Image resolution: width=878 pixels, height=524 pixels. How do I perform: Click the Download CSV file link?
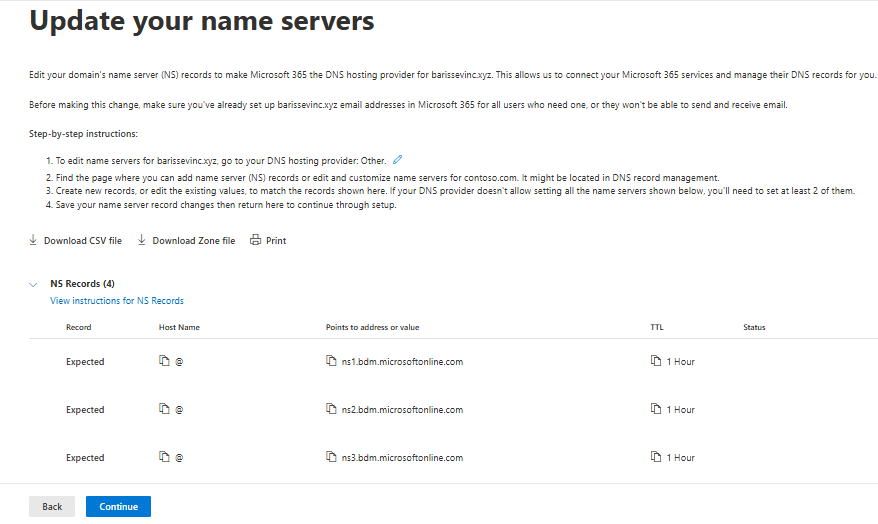coord(83,241)
